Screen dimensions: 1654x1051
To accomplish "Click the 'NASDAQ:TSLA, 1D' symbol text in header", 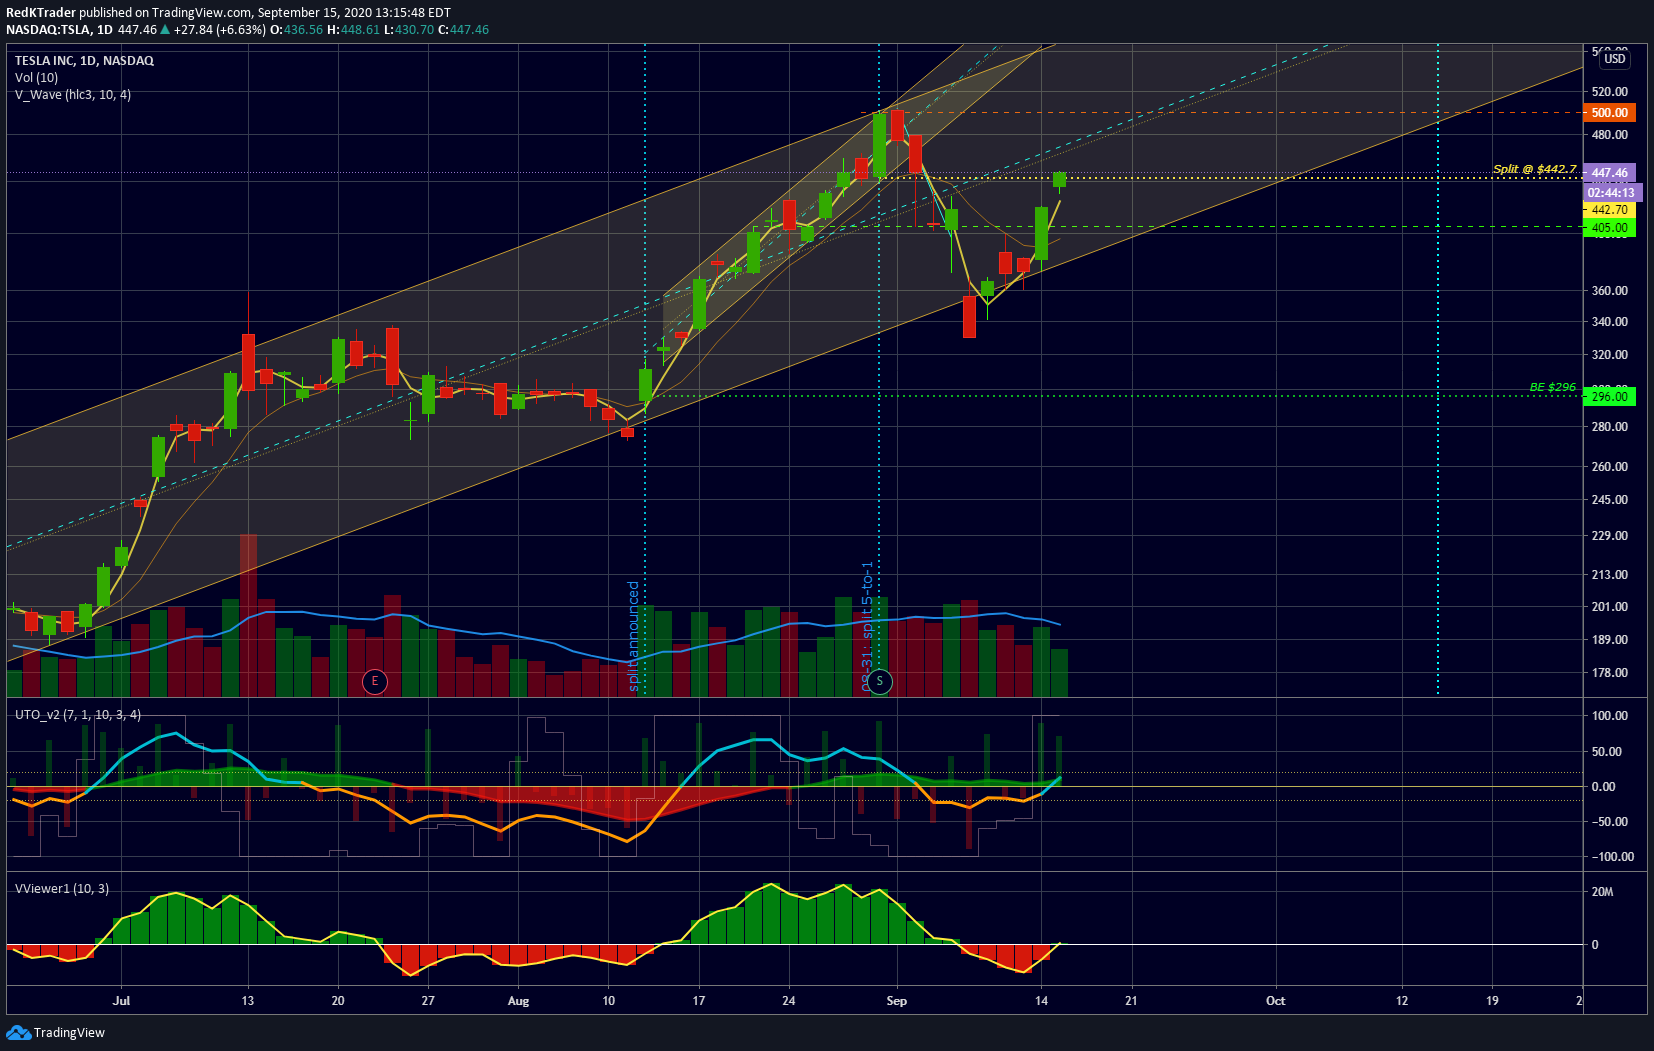I will tap(59, 30).
